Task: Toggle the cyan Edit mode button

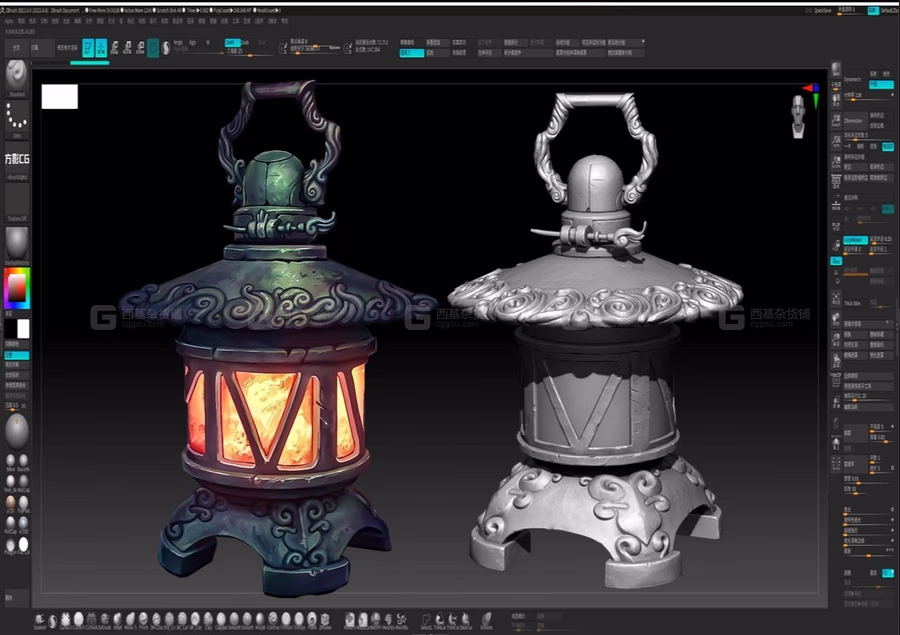Action: point(88,48)
